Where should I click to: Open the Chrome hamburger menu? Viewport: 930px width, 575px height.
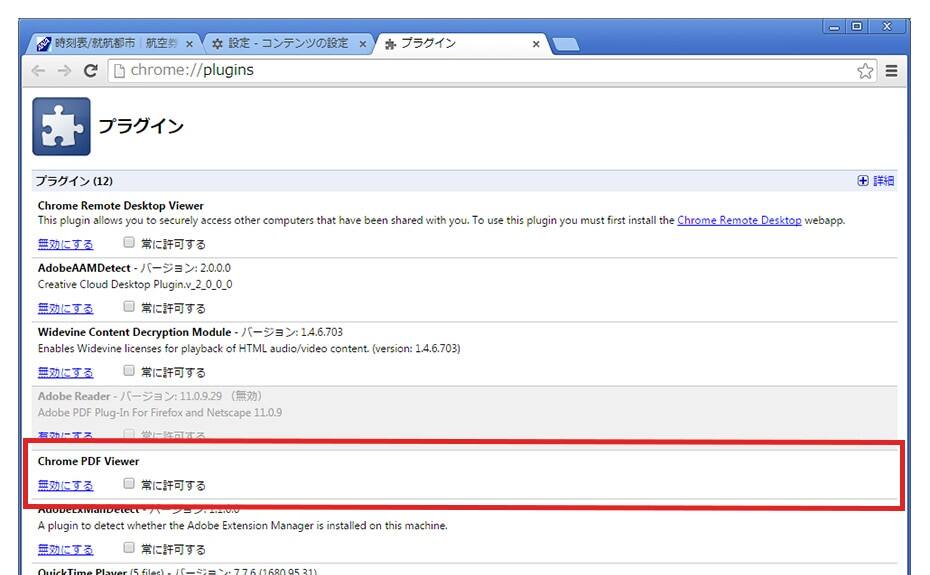click(891, 71)
